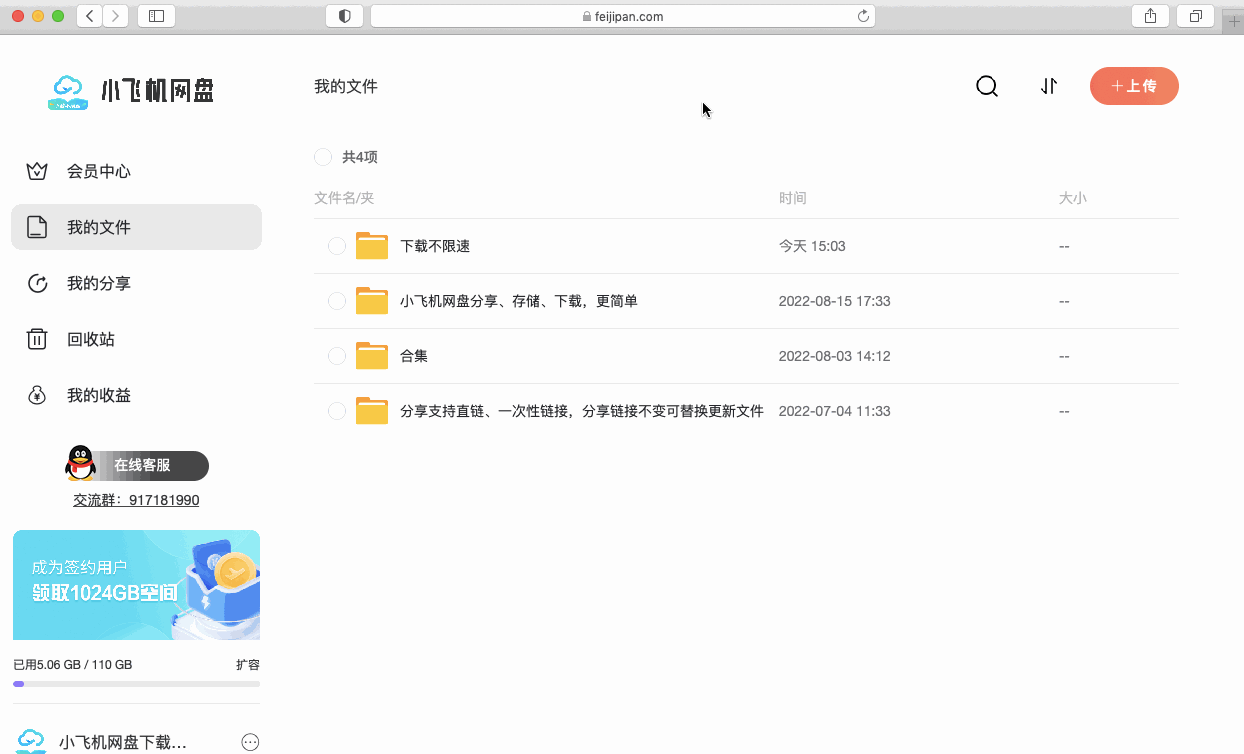Open the 交流群 917181990 link
This screenshot has height=754, width=1244.
coord(136,499)
